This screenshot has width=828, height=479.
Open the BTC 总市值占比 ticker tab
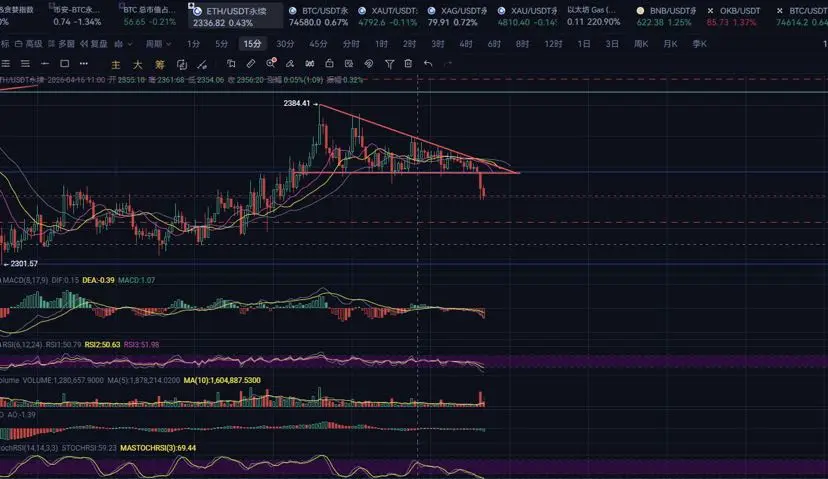149,16
